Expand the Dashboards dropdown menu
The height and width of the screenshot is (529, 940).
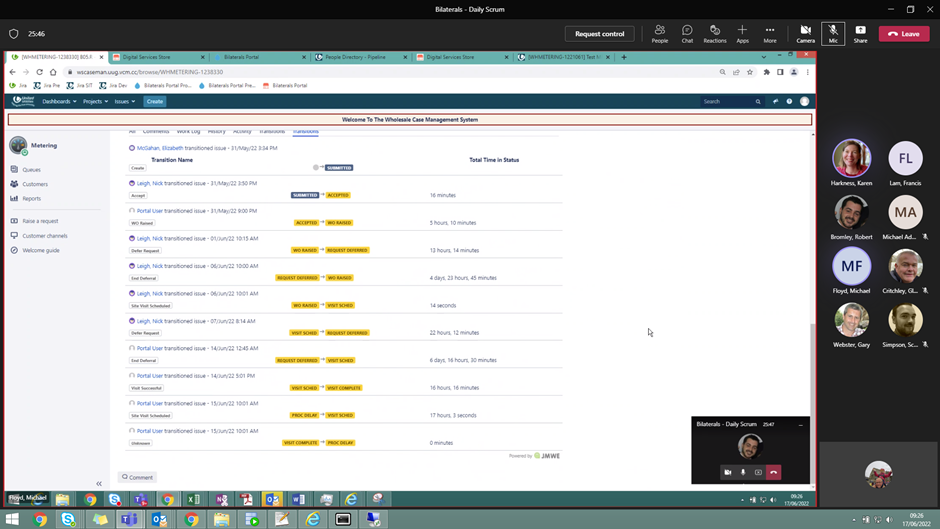(59, 101)
